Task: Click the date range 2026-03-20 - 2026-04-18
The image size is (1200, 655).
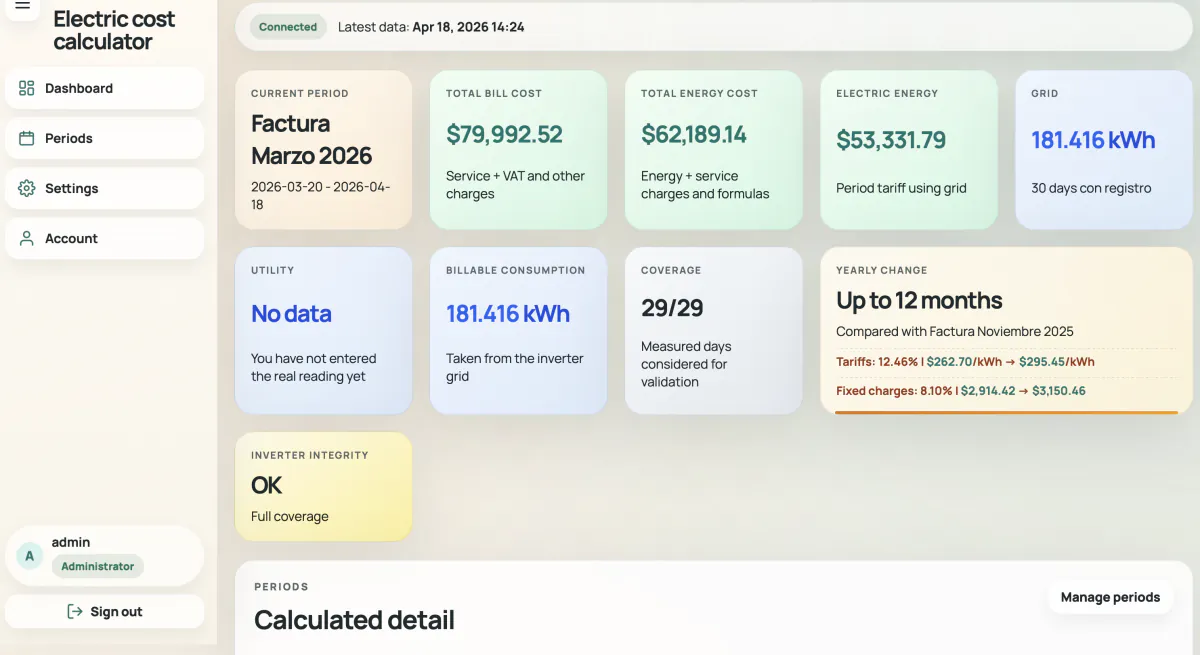Action: pos(321,195)
